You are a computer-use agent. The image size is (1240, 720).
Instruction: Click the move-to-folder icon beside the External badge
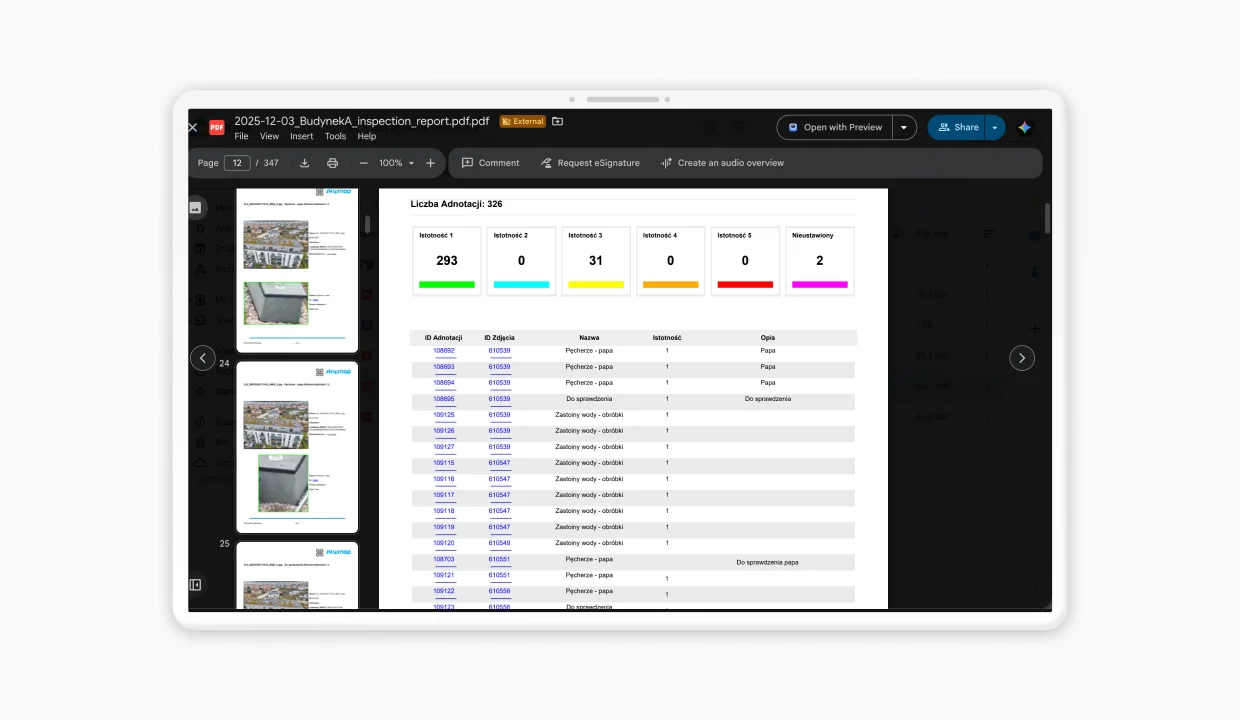558,121
